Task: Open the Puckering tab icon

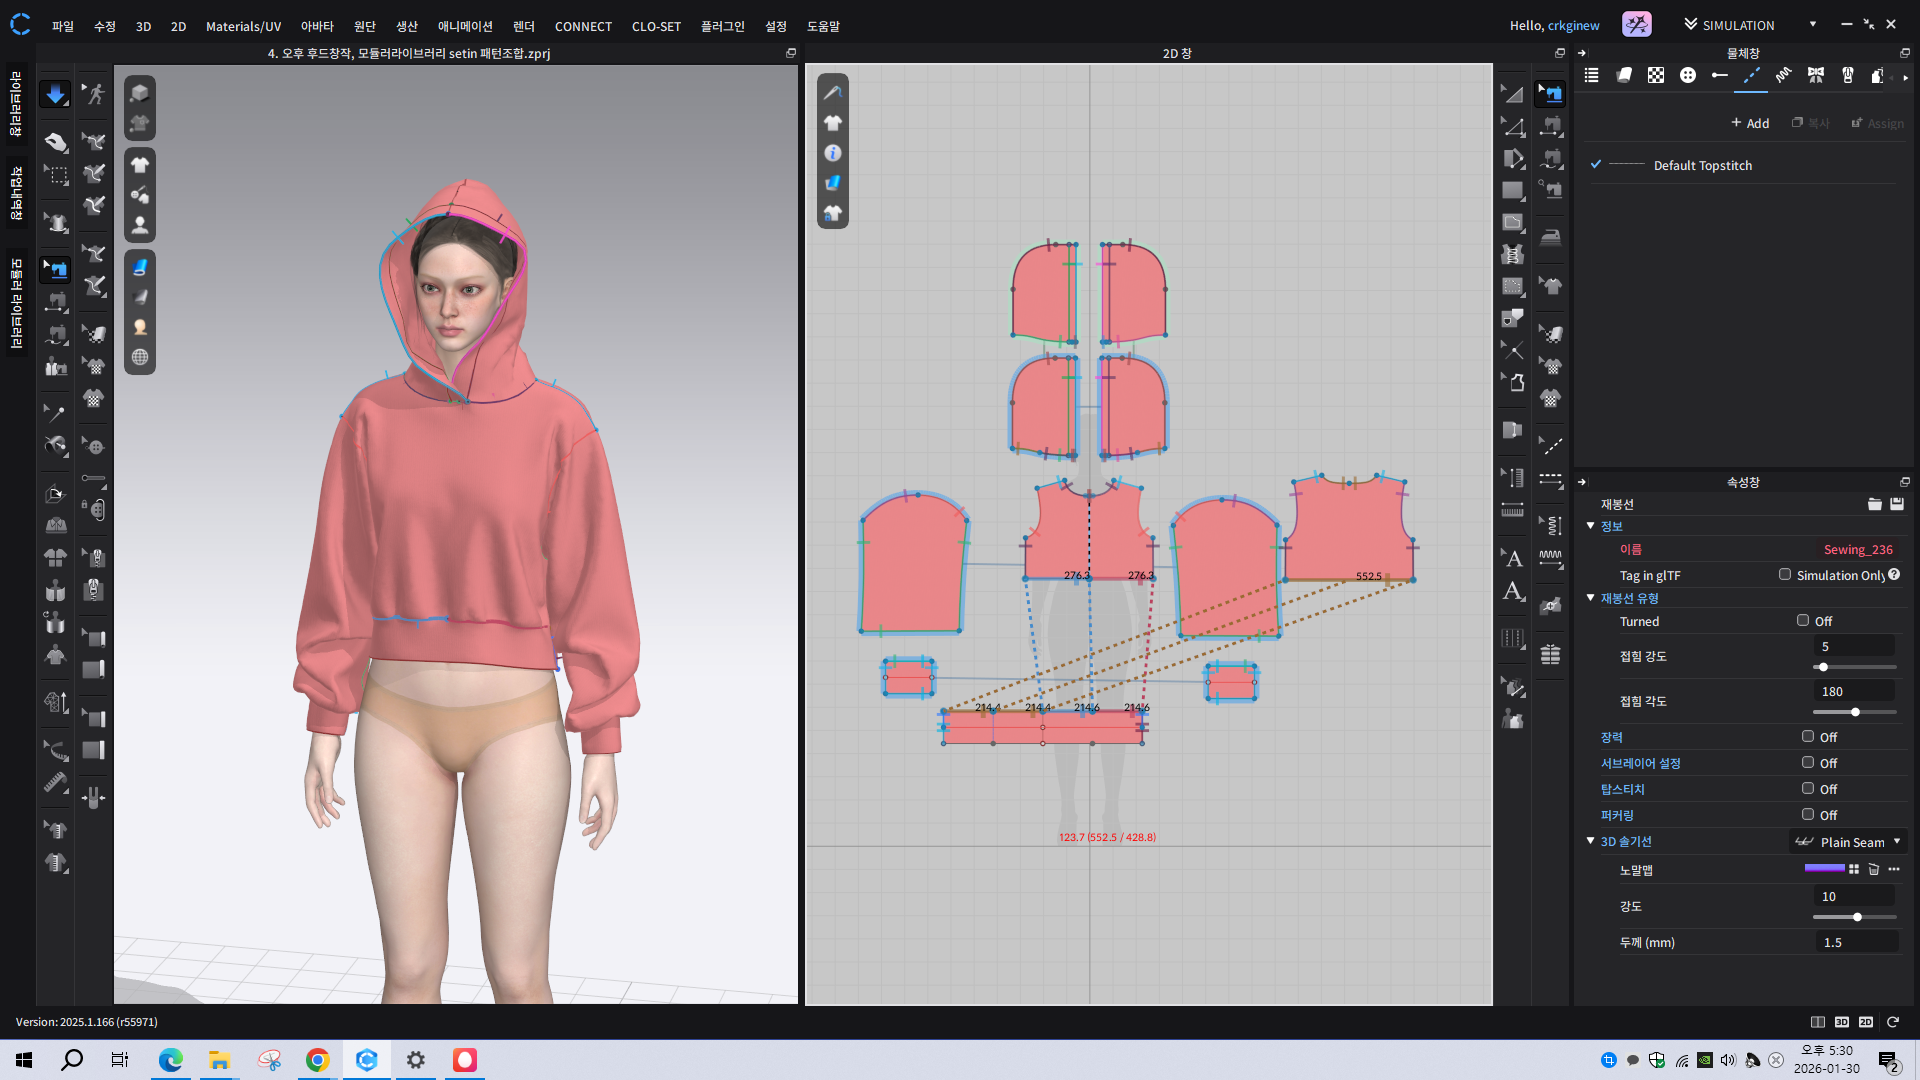Action: click(1784, 75)
